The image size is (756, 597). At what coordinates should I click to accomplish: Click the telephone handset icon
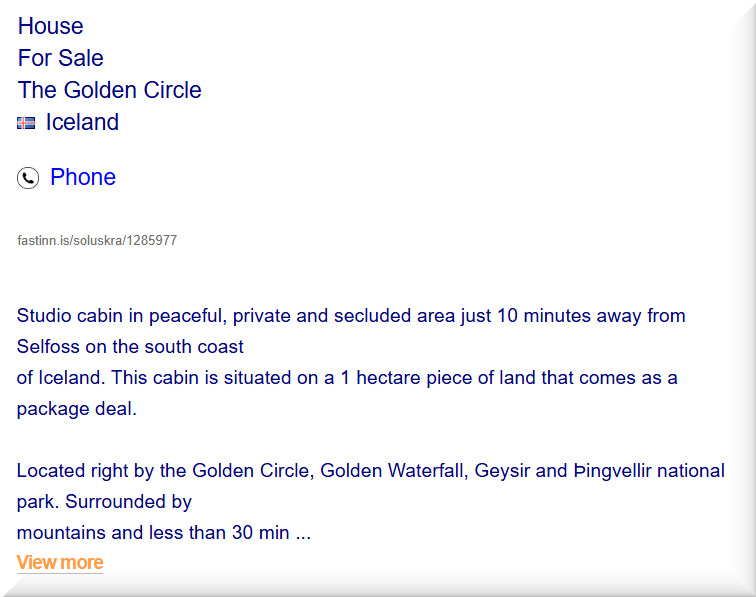28,178
